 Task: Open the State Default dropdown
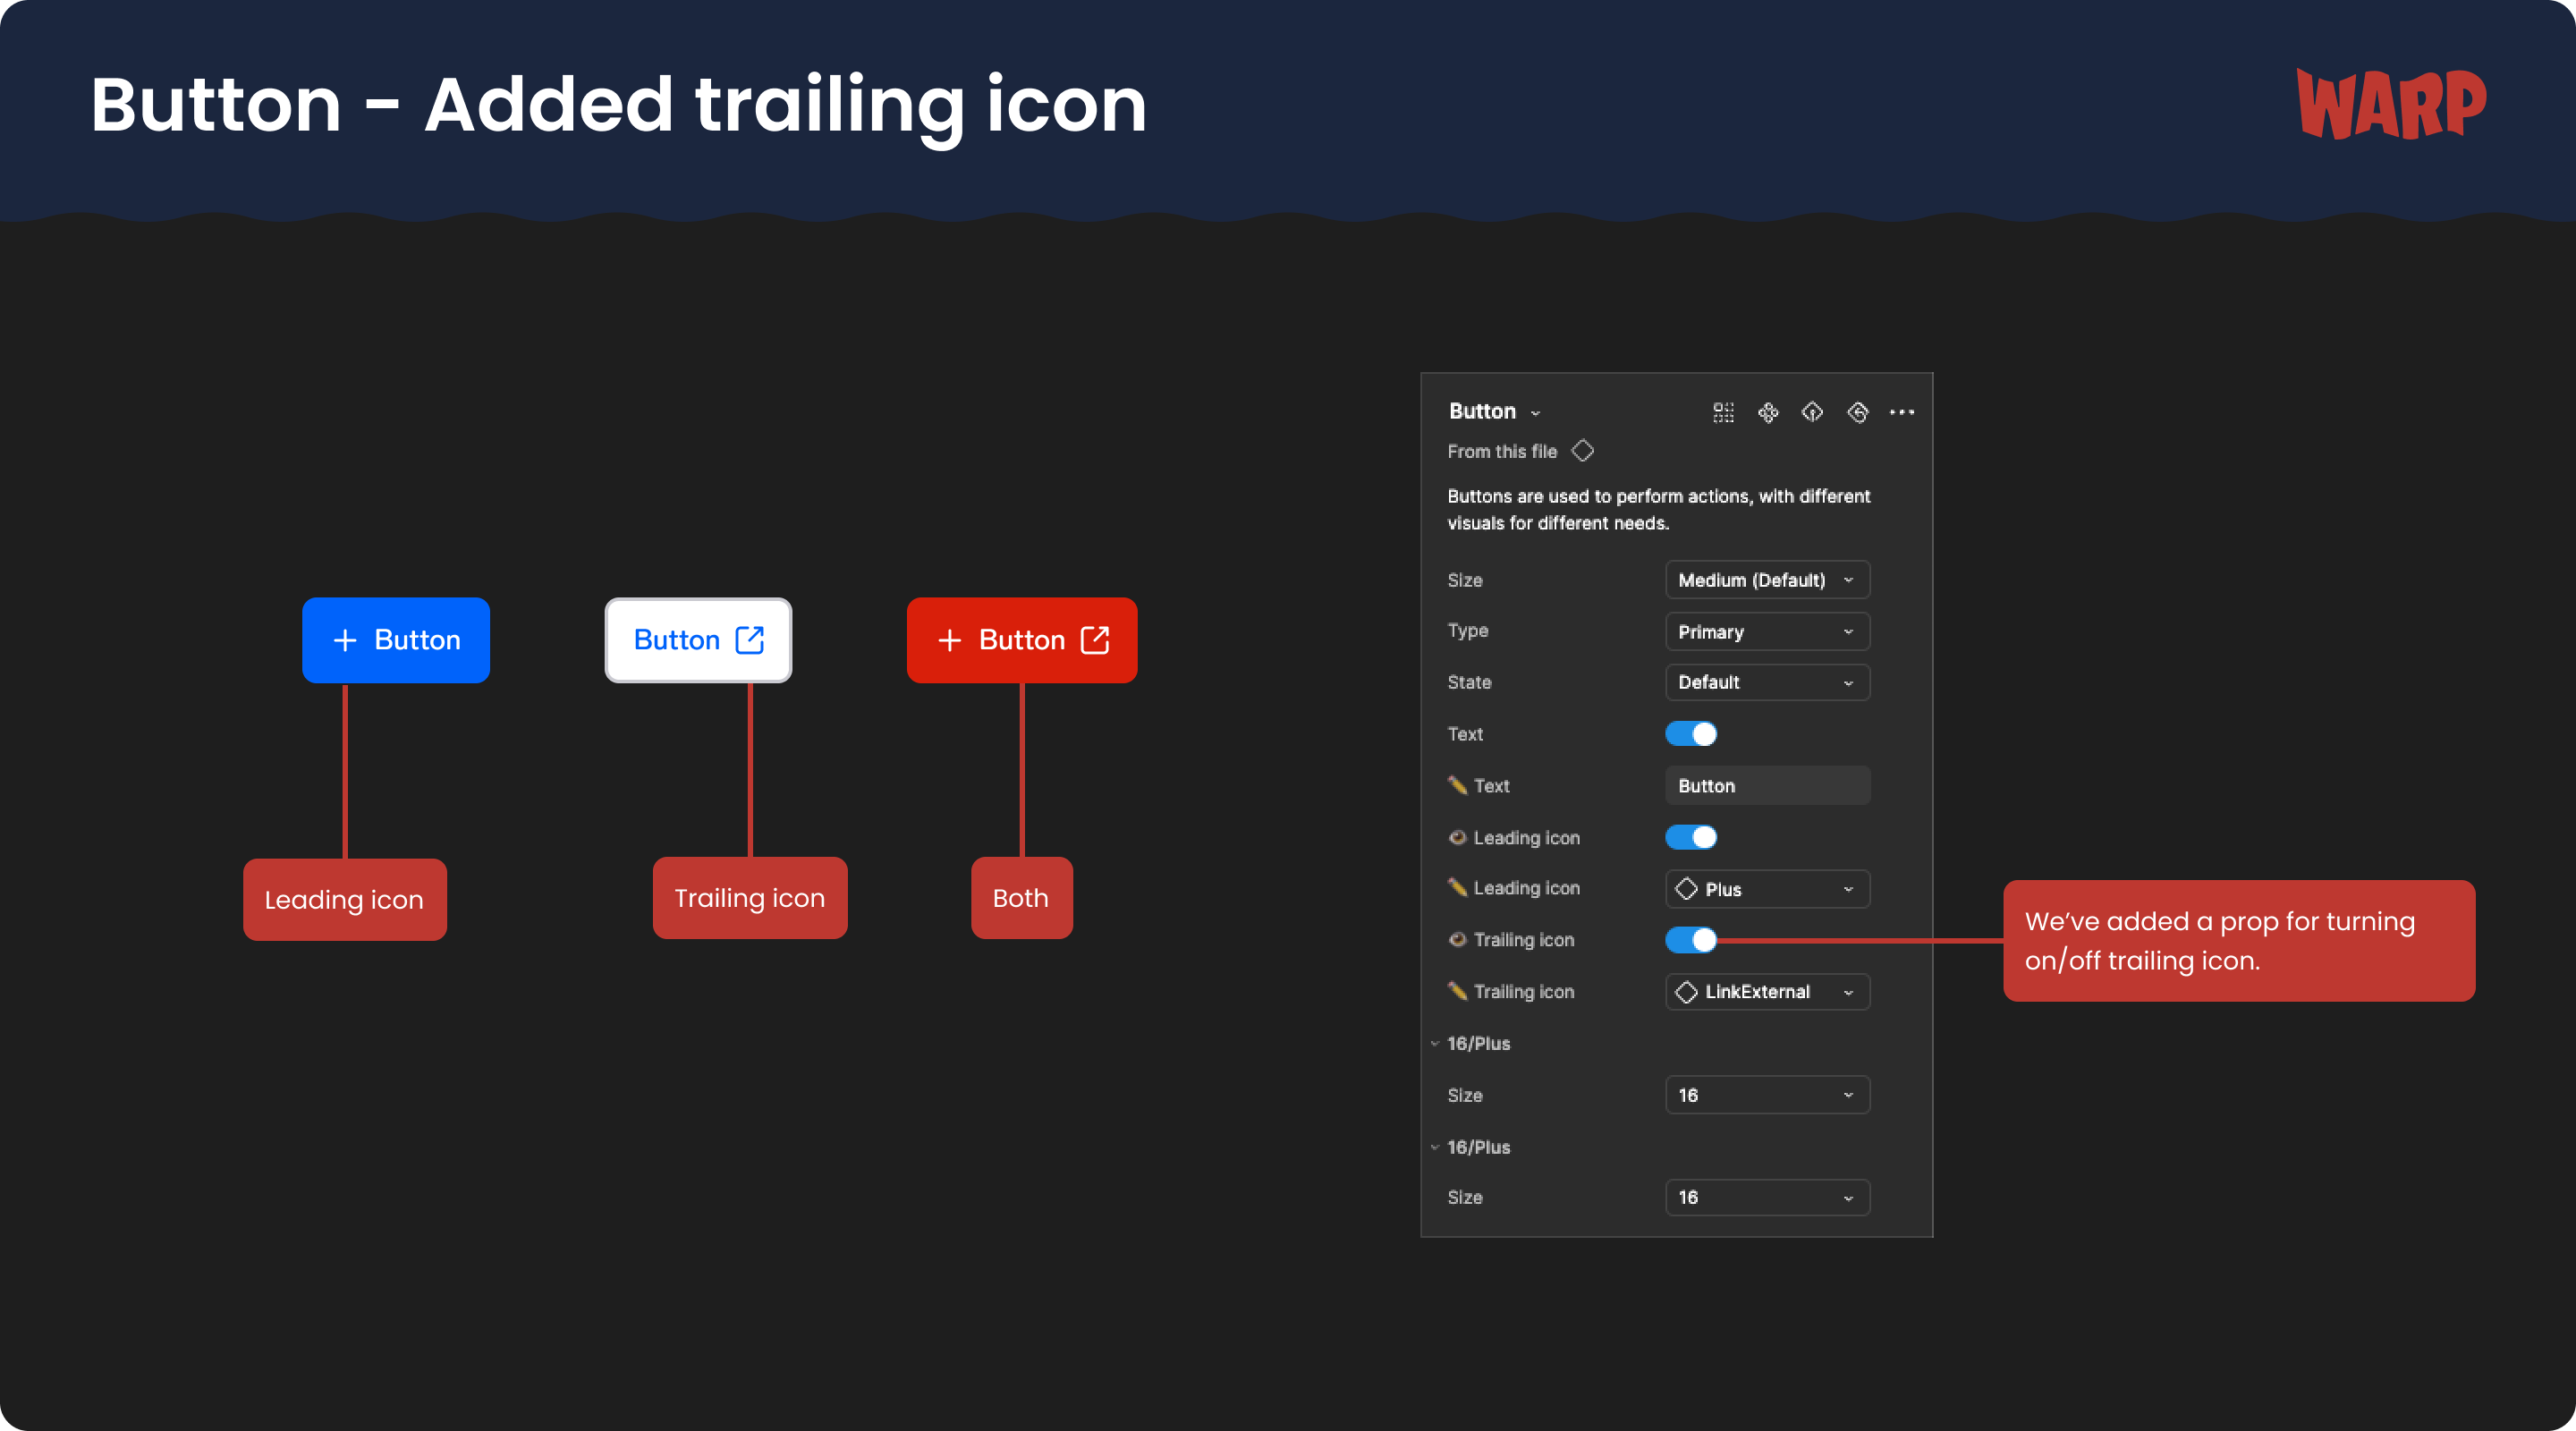coord(1767,683)
